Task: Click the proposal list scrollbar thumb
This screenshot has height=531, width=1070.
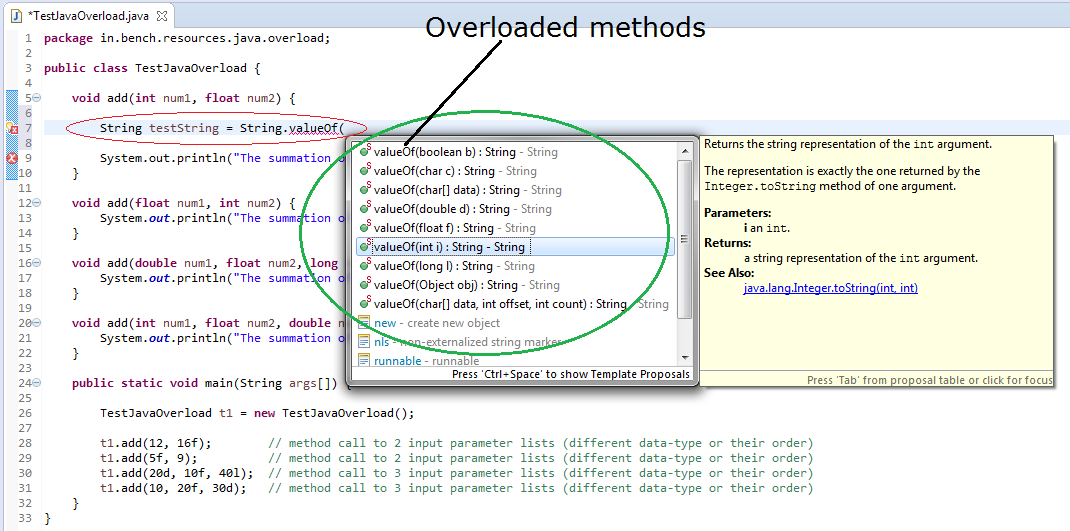Action: point(684,239)
